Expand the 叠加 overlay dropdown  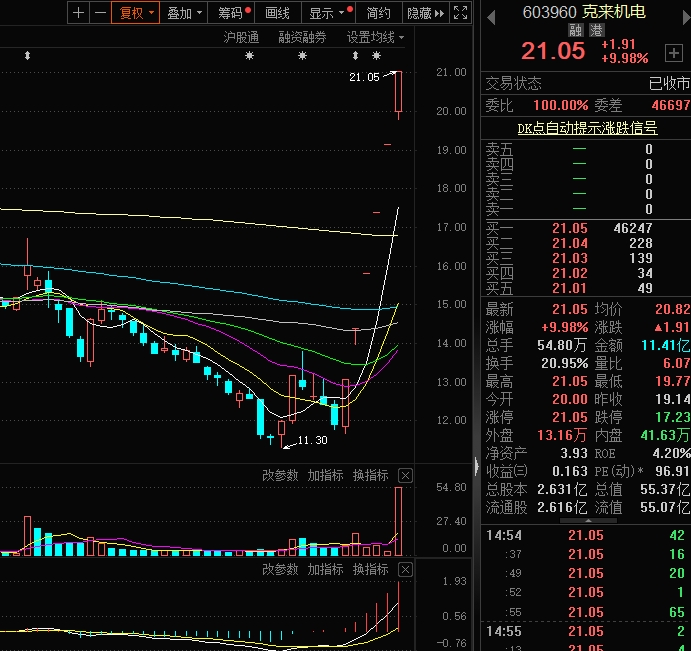[x=185, y=13]
